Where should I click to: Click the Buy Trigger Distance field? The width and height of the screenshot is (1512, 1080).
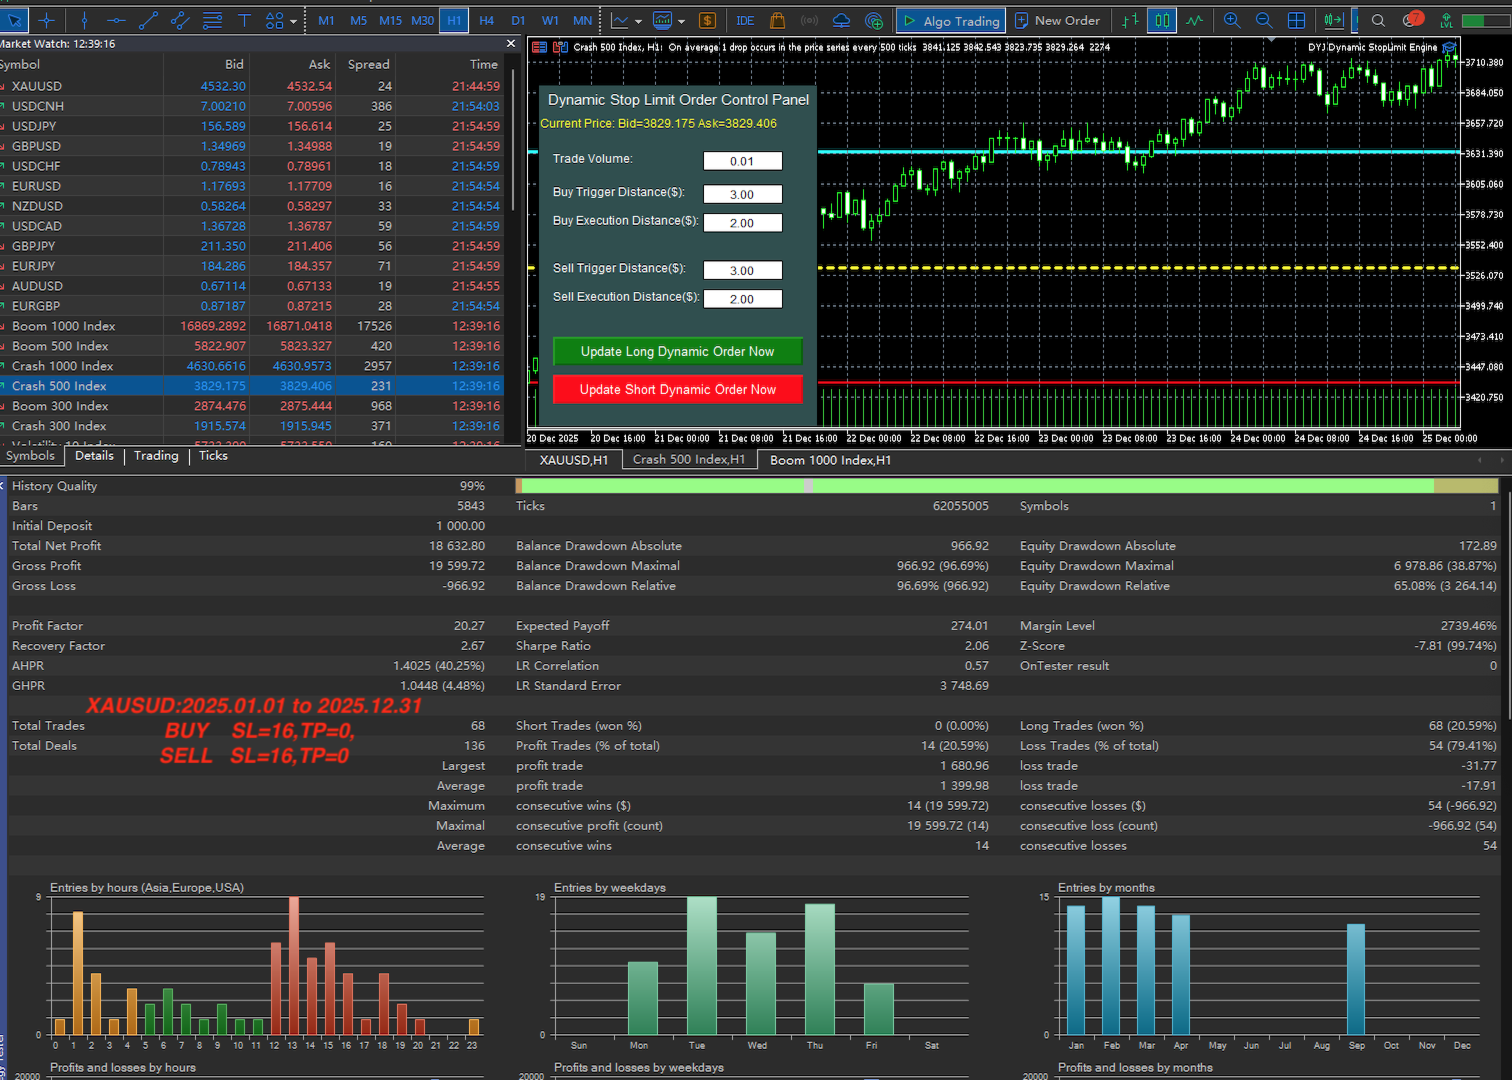point(742,194)
